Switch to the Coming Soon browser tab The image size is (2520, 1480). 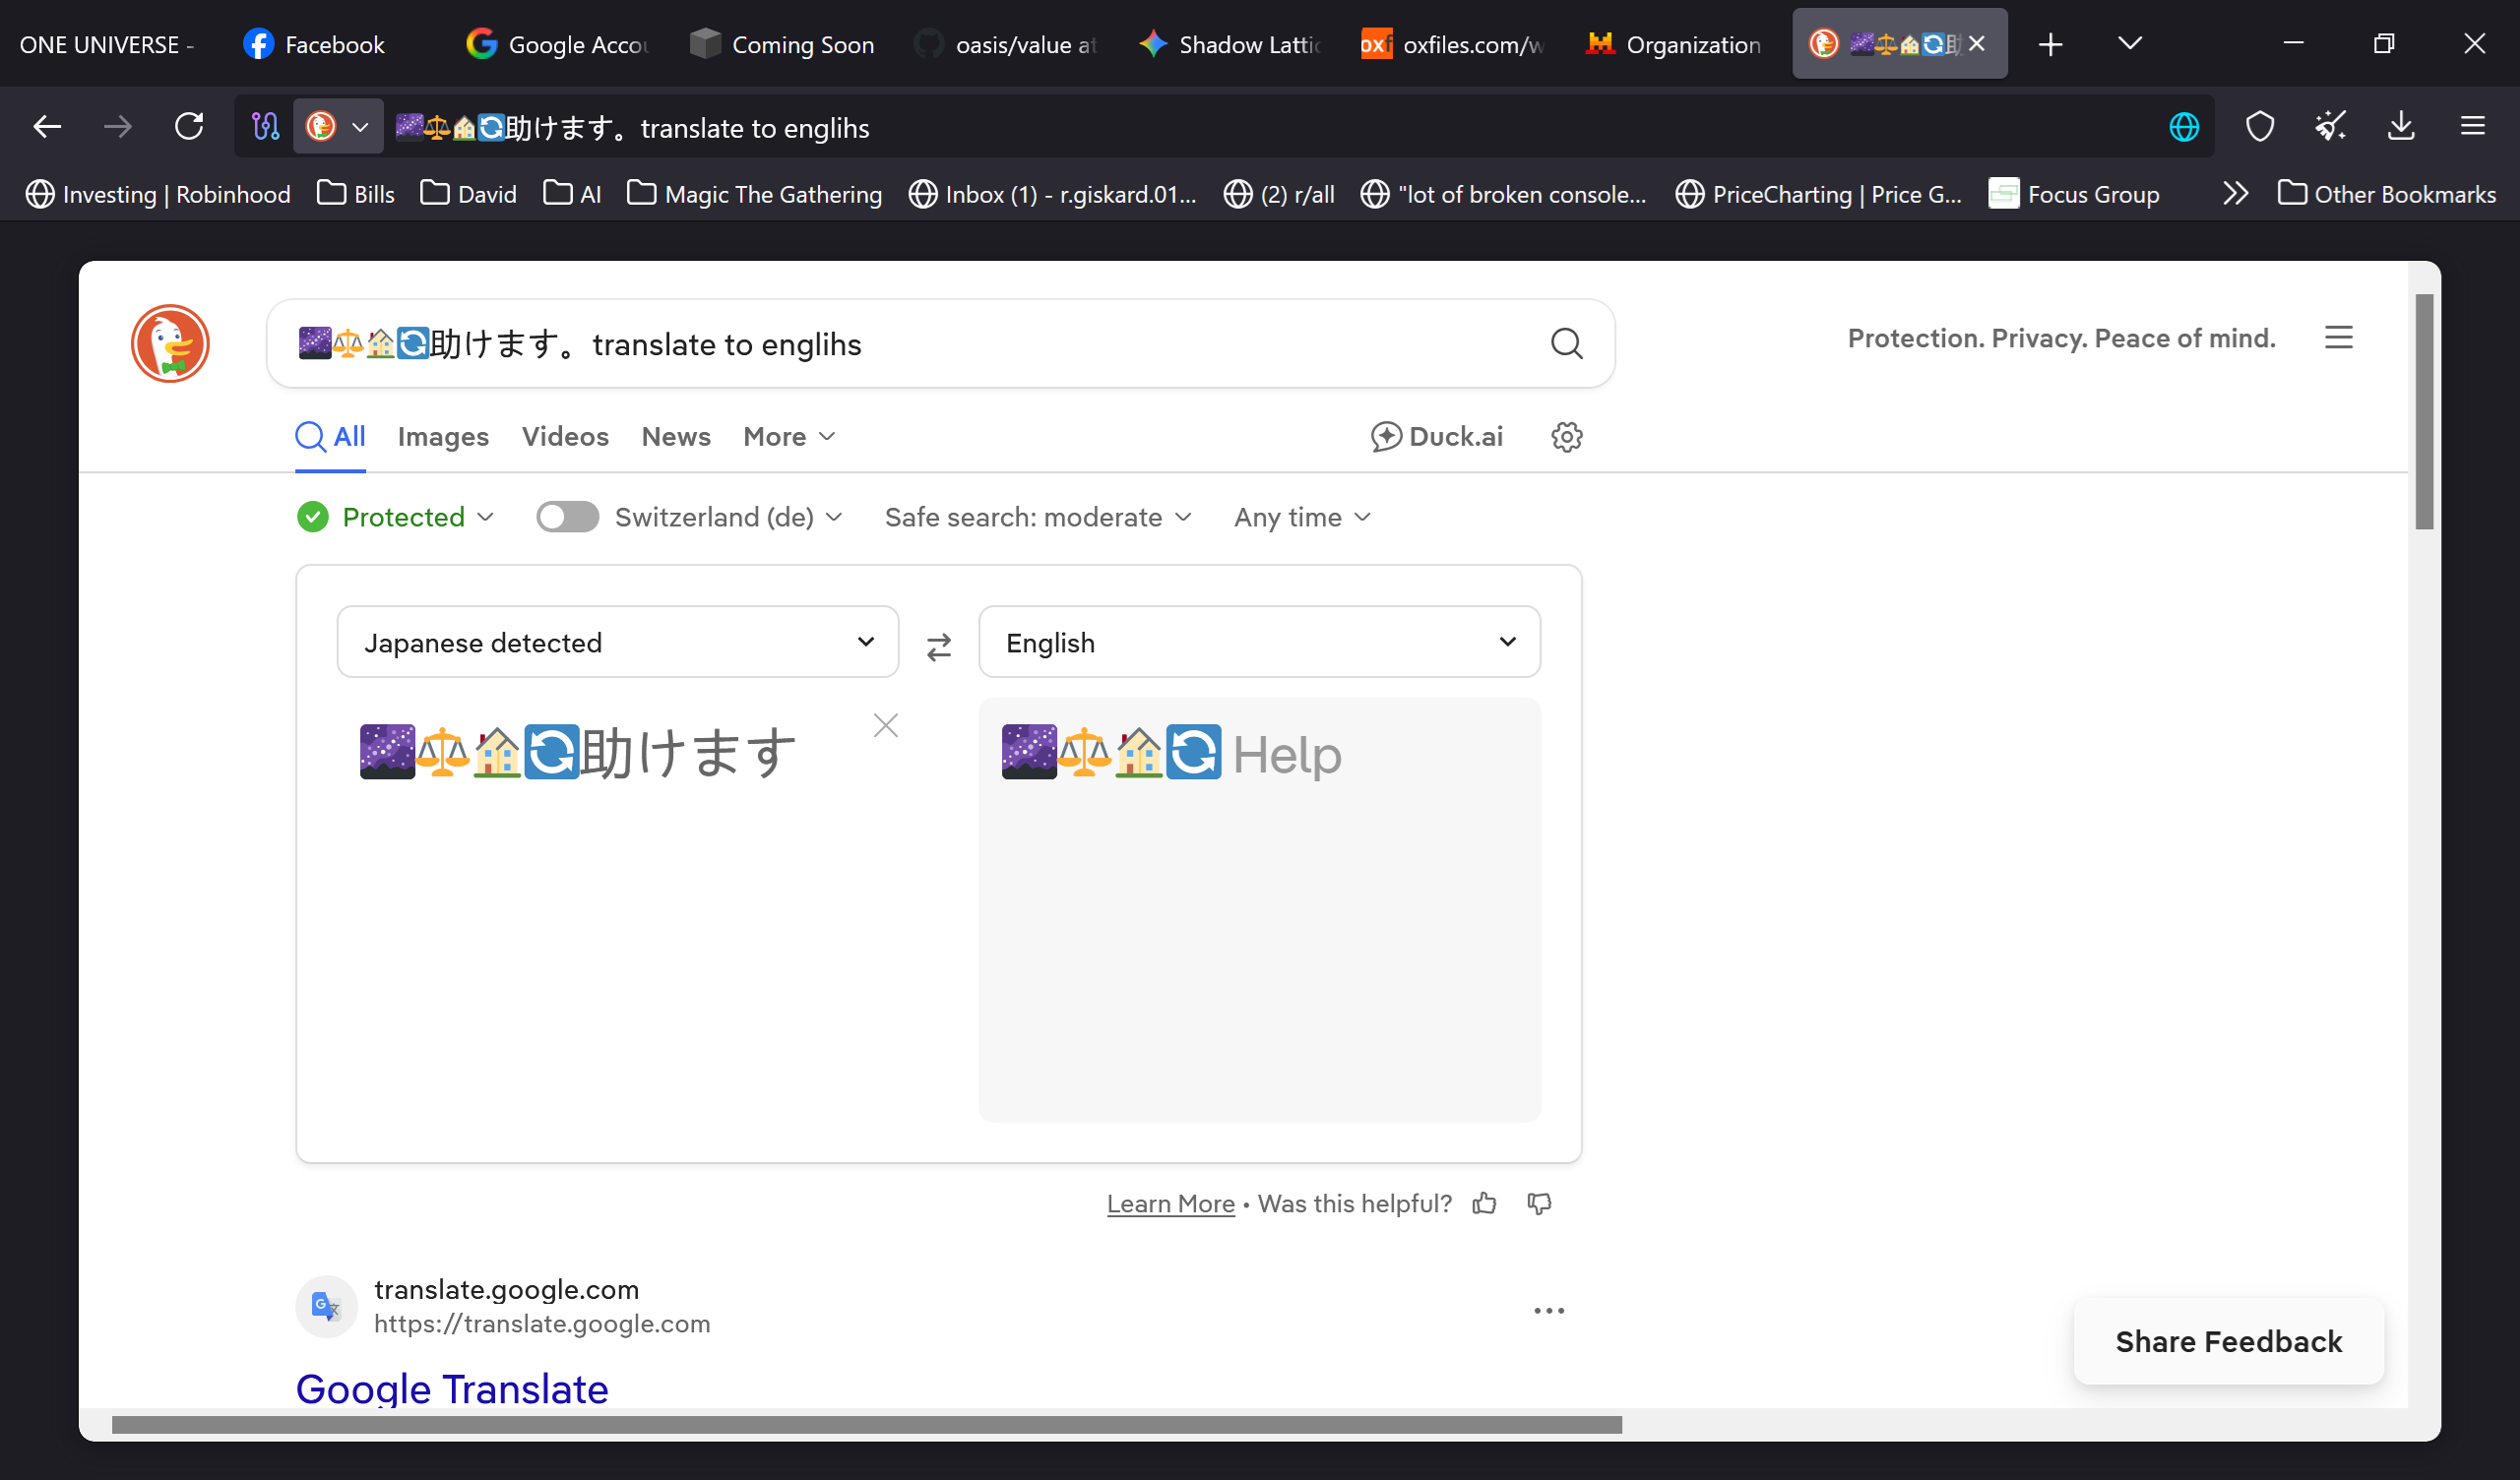coord(784,44)
